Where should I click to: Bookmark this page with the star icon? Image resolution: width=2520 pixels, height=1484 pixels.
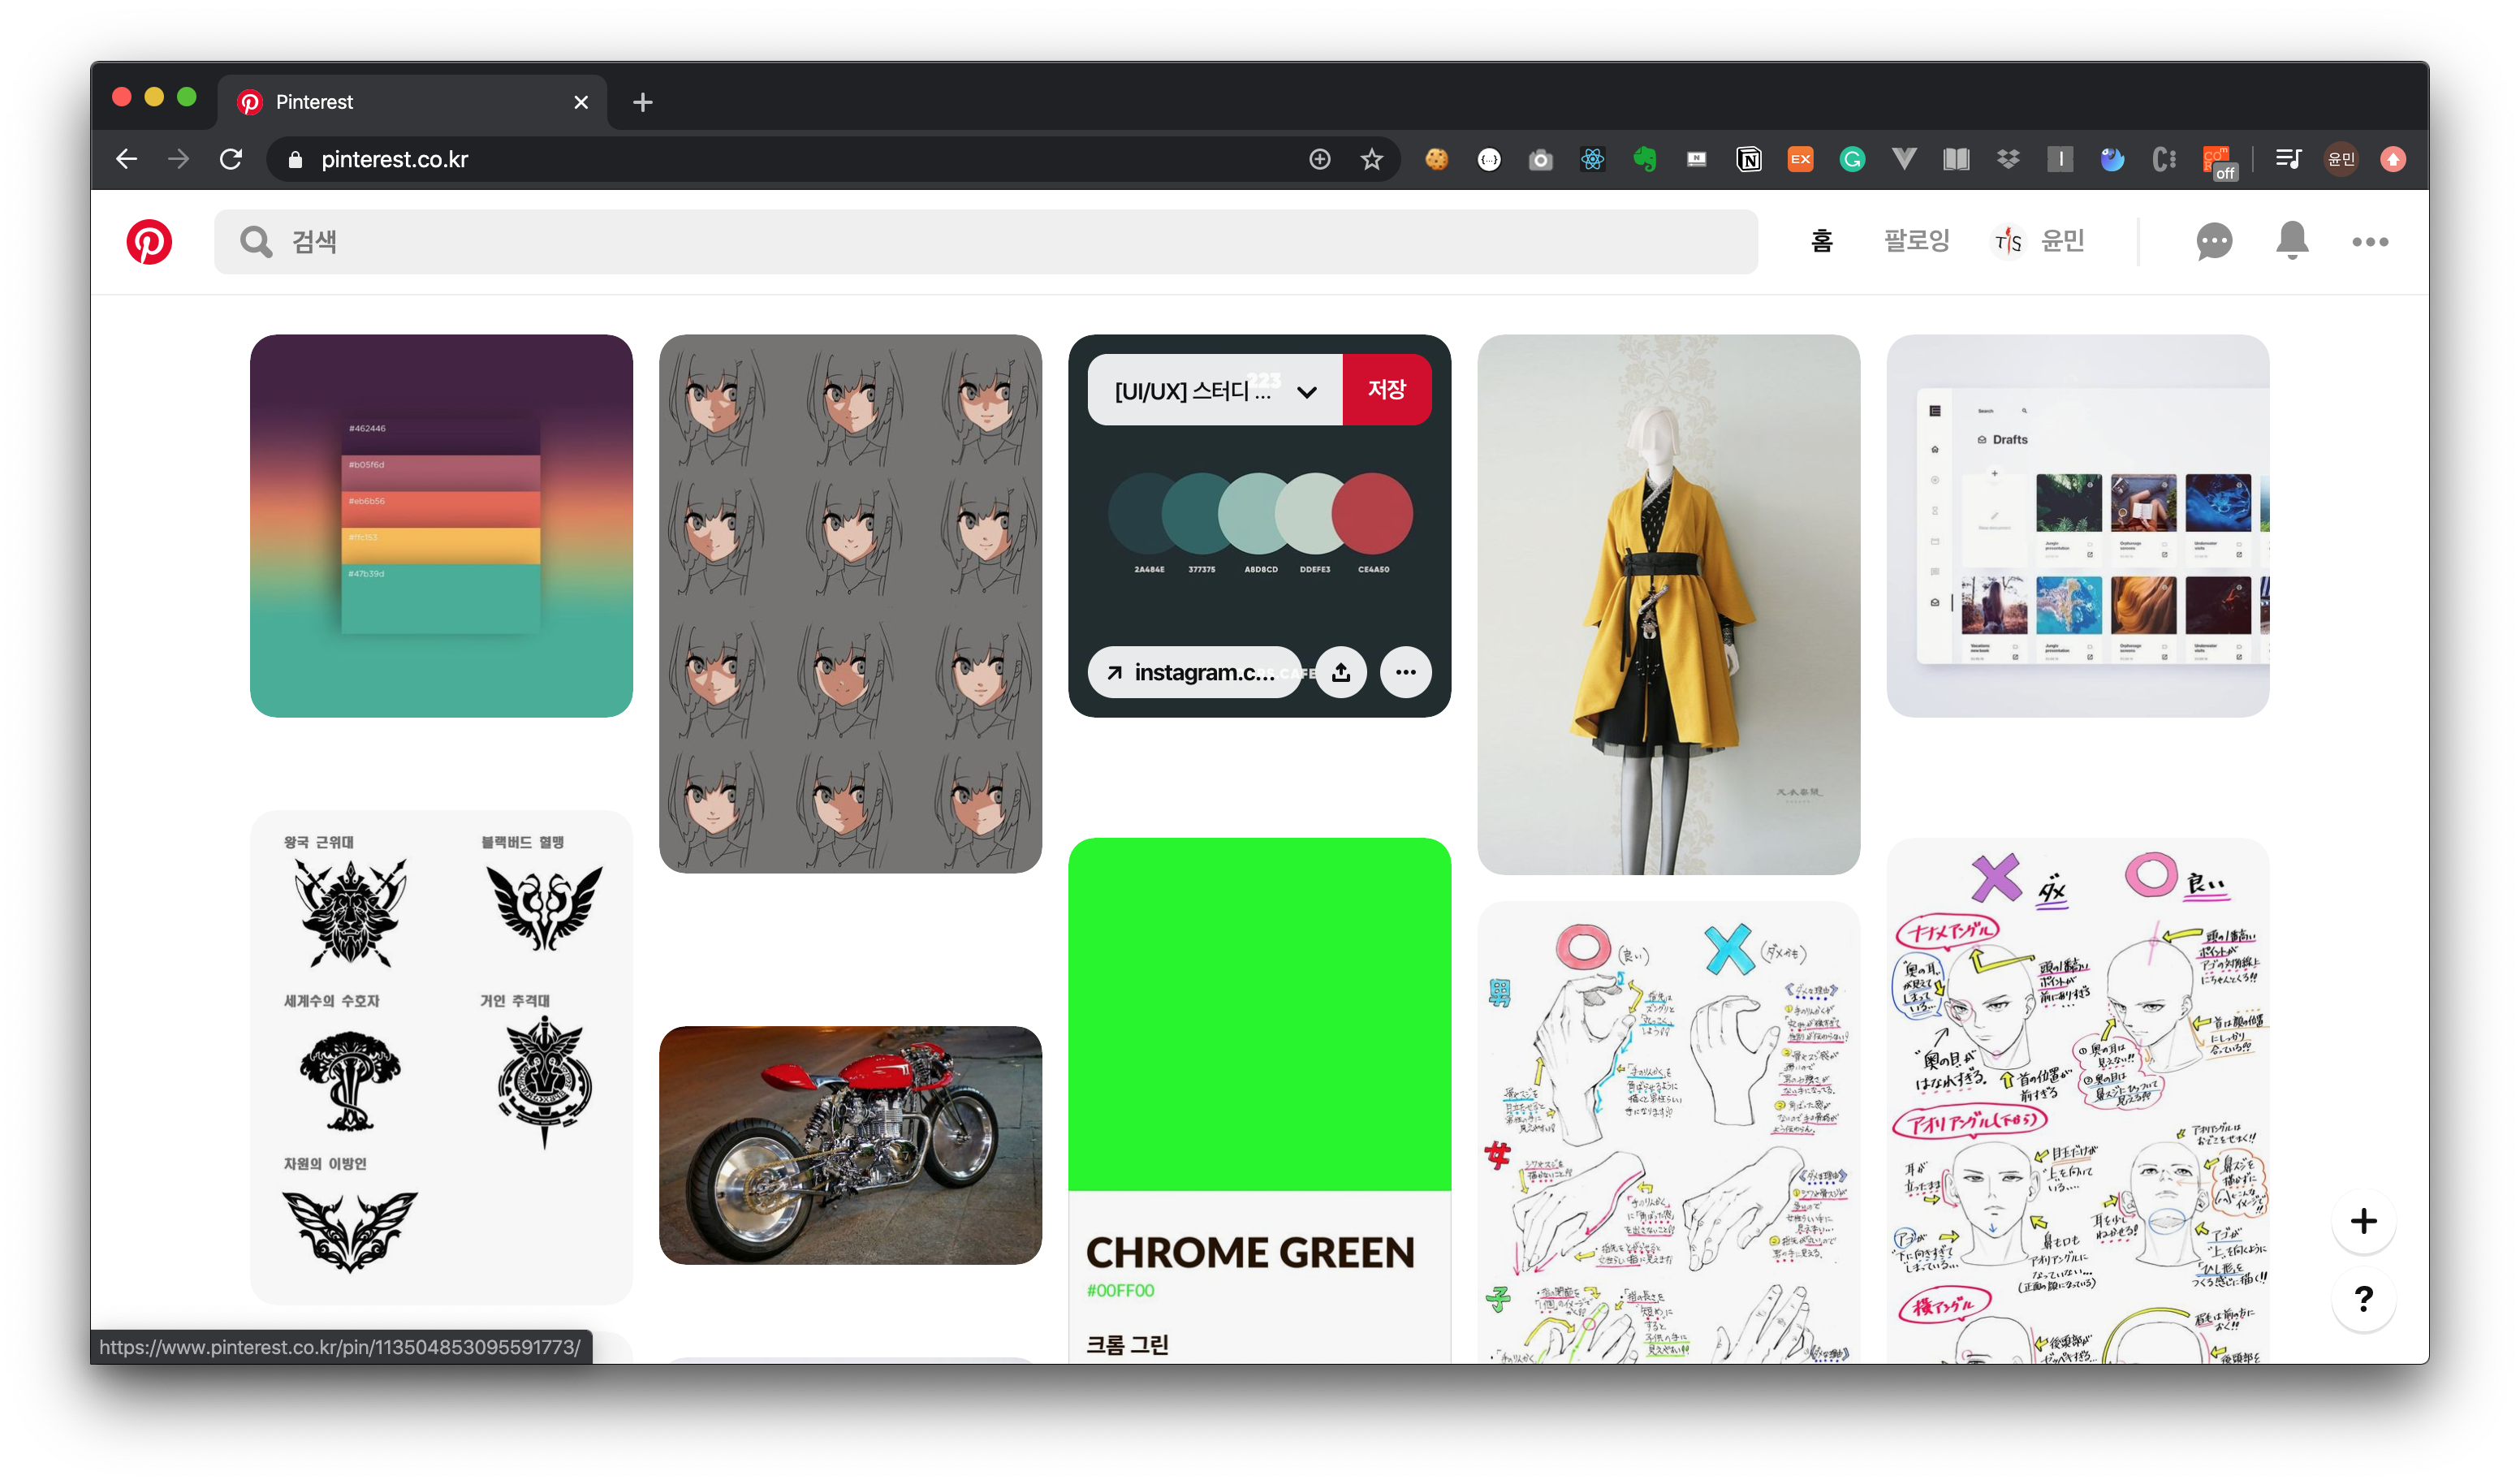point(1372,160)
